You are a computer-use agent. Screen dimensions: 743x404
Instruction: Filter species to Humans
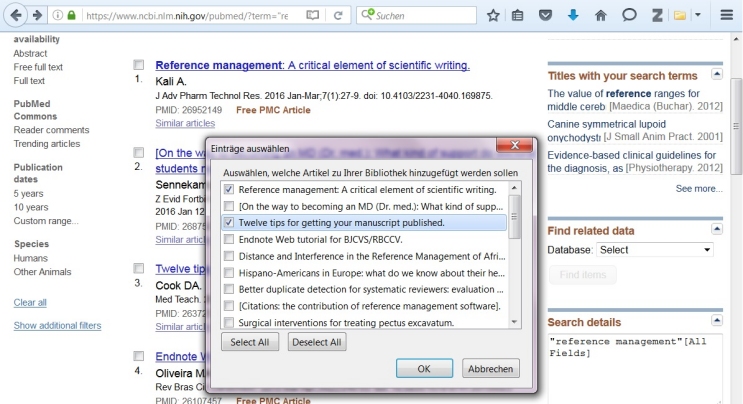tap(30, 258)
